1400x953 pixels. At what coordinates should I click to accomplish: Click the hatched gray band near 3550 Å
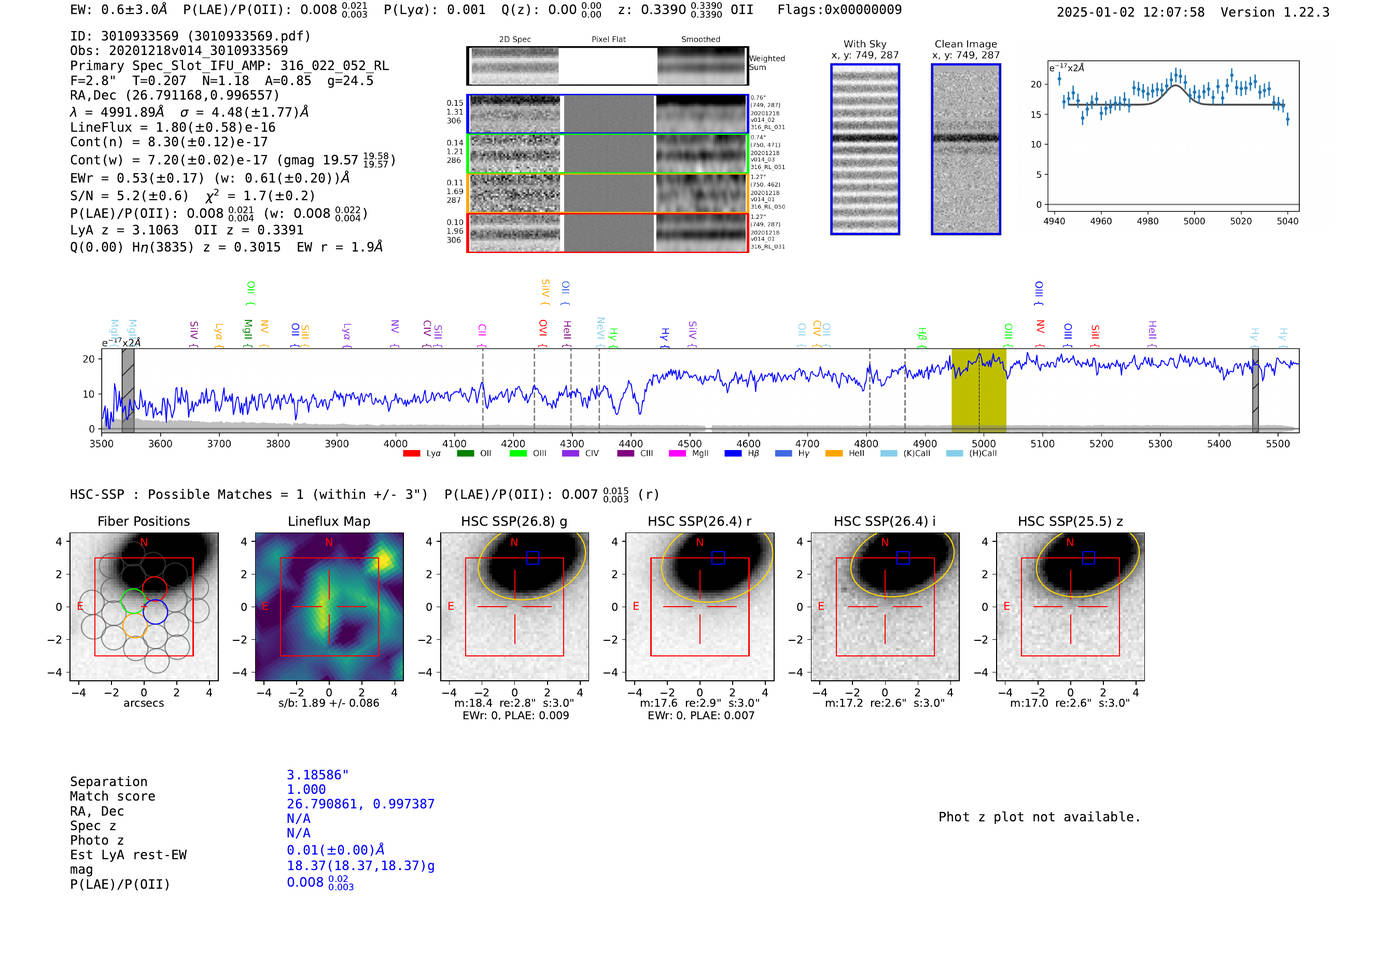pos(128,390)
